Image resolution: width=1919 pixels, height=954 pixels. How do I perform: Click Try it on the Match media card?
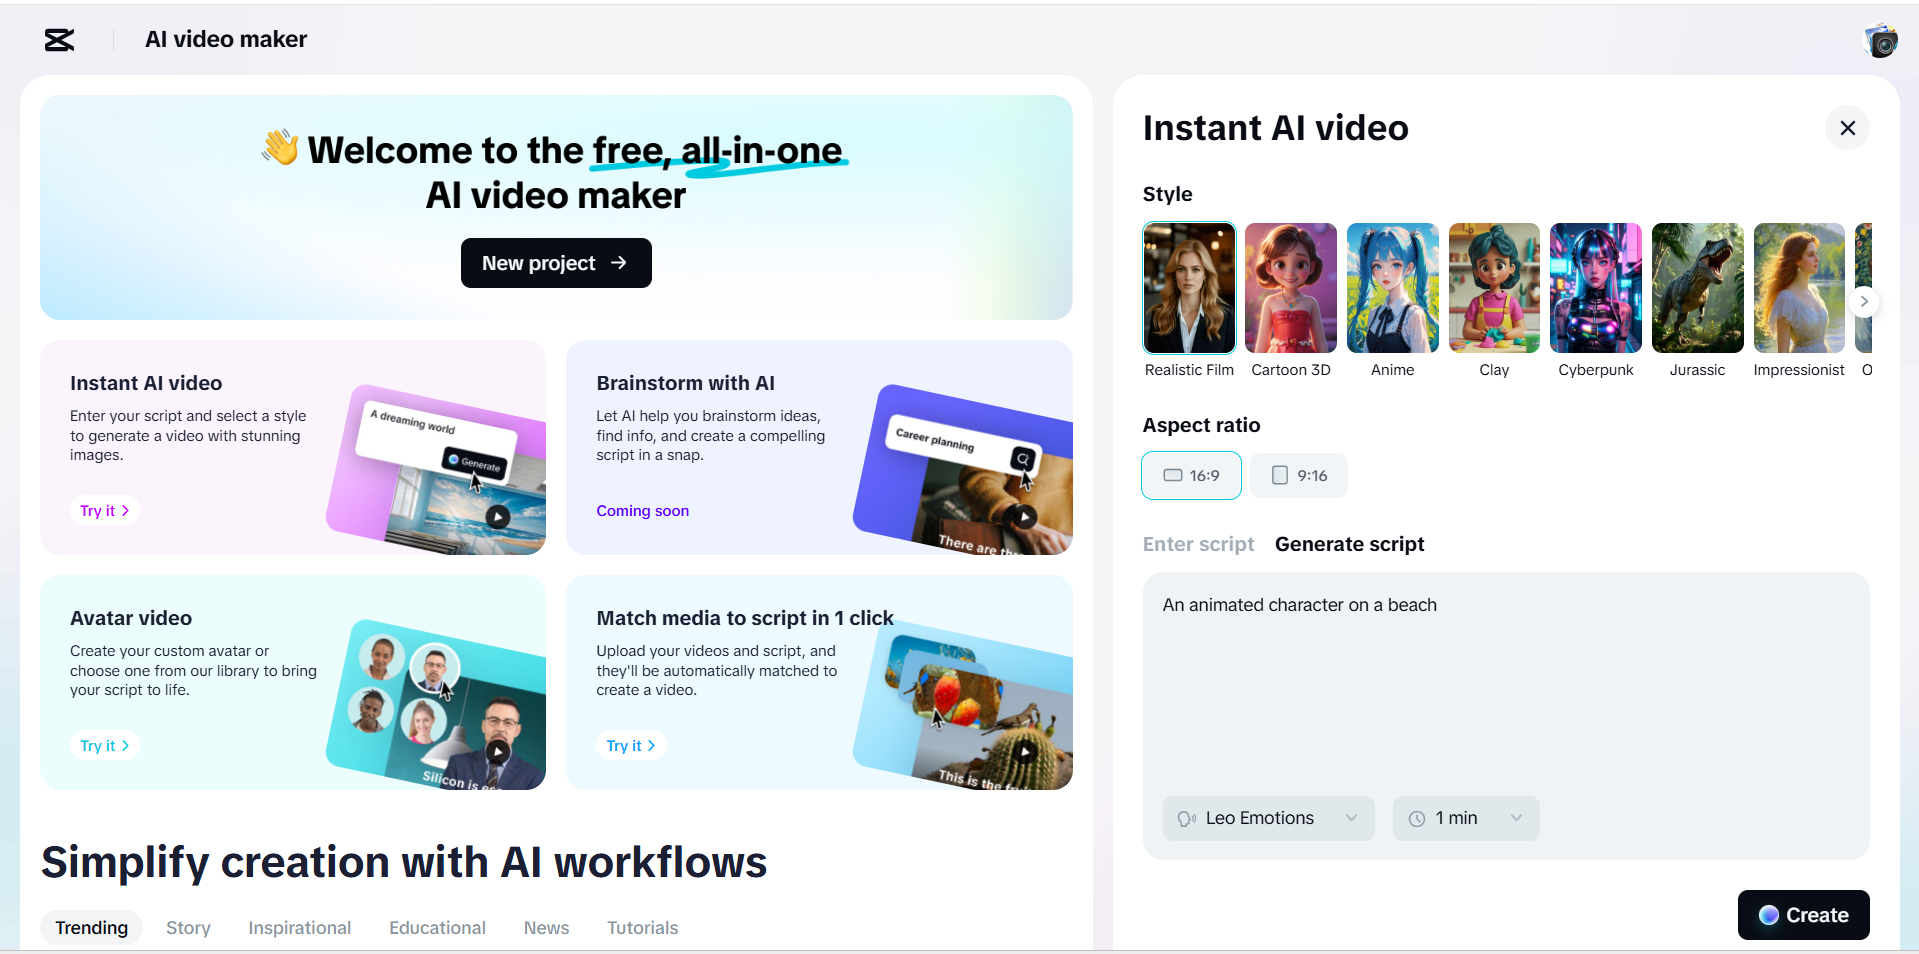(630, 745)
